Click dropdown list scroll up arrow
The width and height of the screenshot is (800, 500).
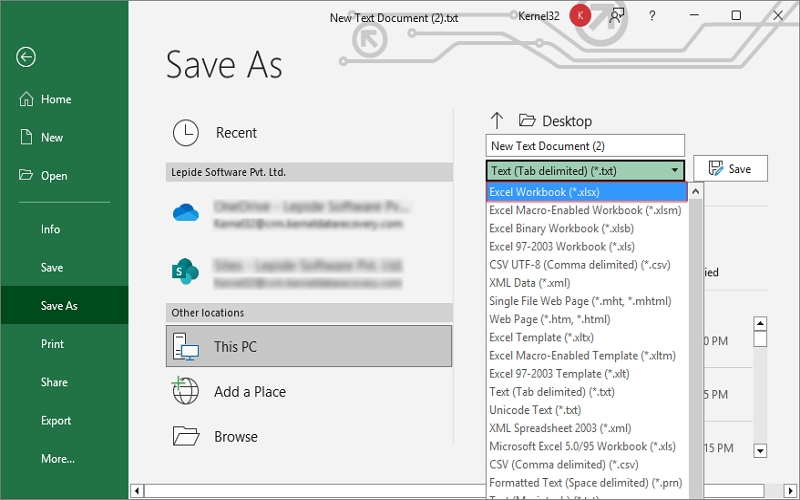(x=695, y=192)
